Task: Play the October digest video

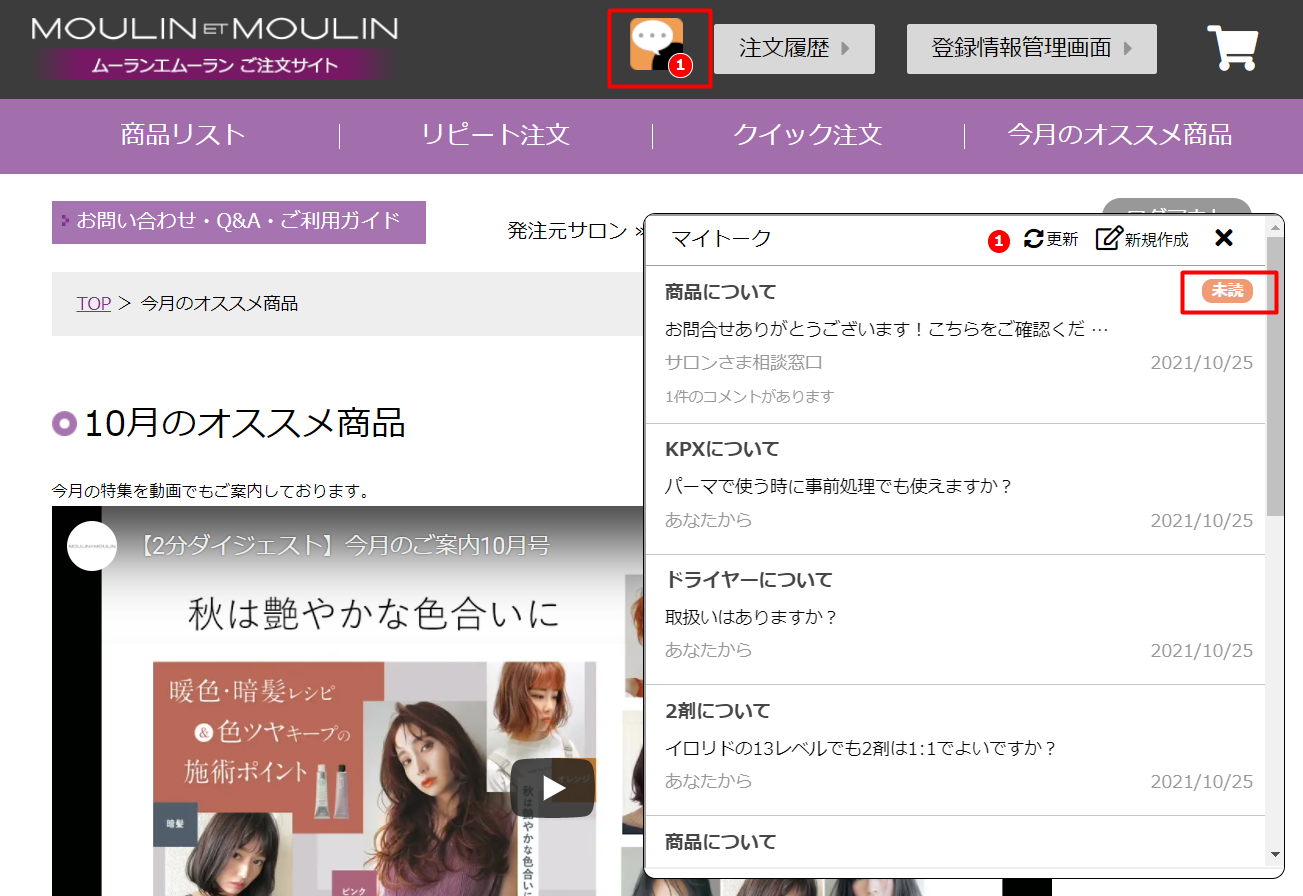Action: point(553,787)
